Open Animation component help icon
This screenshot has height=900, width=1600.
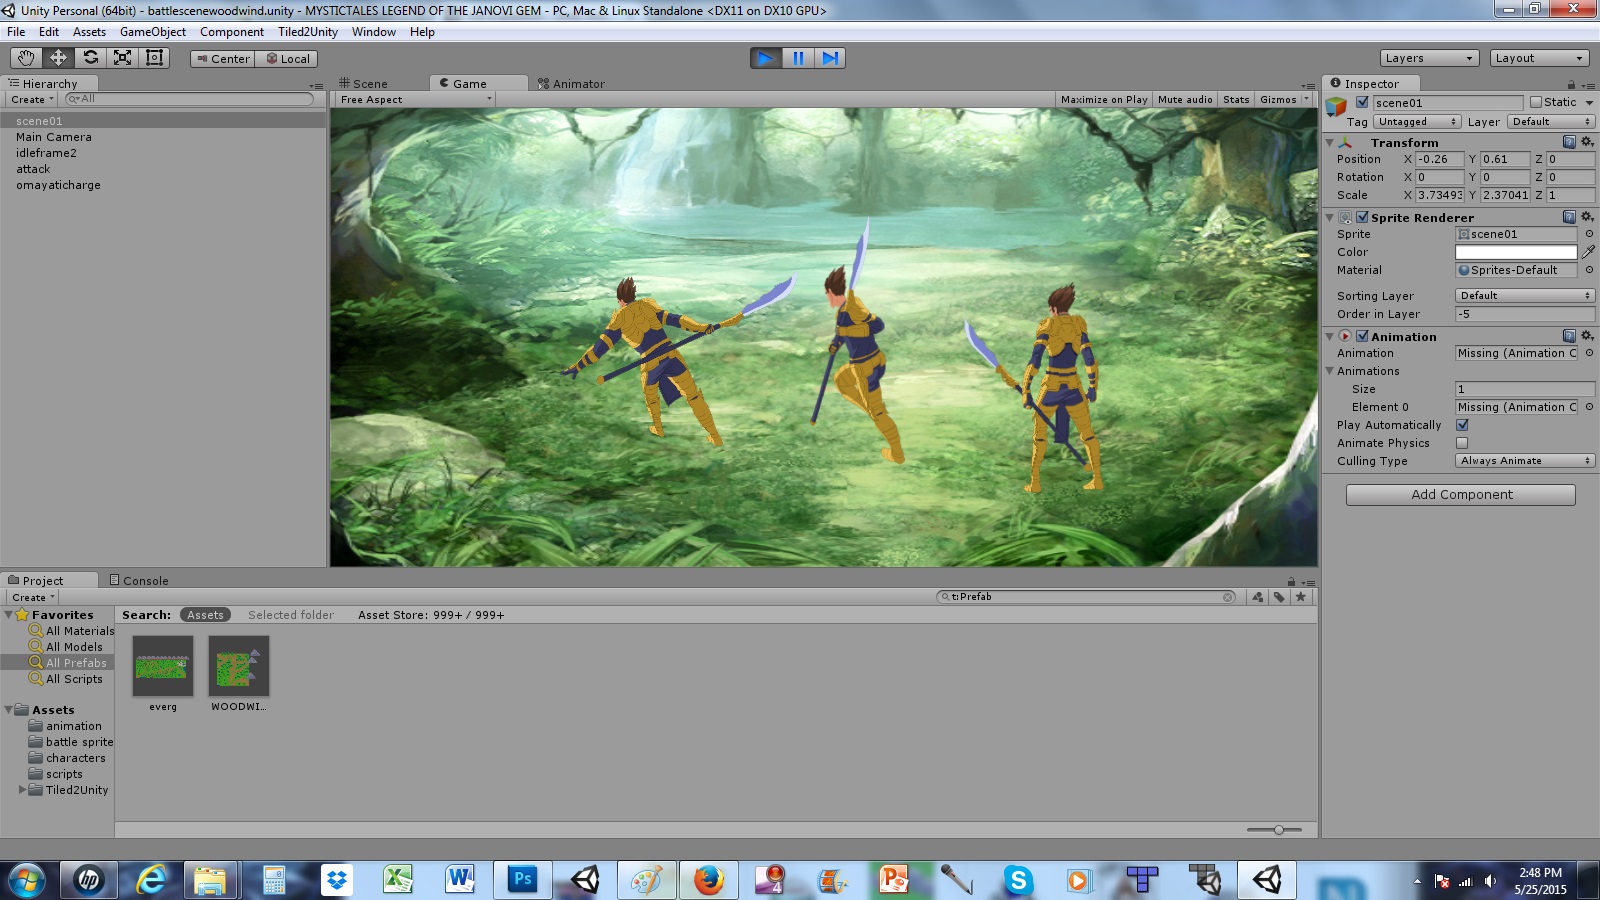[x=1569, y=336]
